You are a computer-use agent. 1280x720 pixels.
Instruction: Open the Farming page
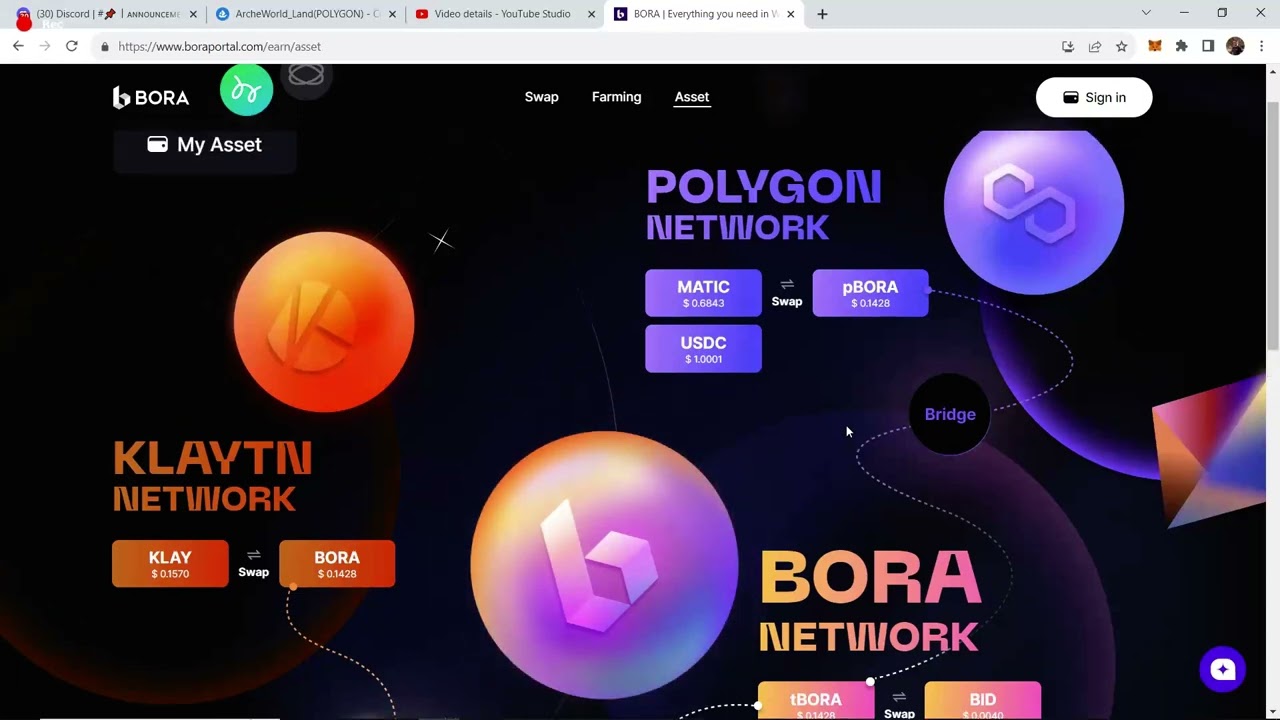pyautogui.click(x=616, y=97)
